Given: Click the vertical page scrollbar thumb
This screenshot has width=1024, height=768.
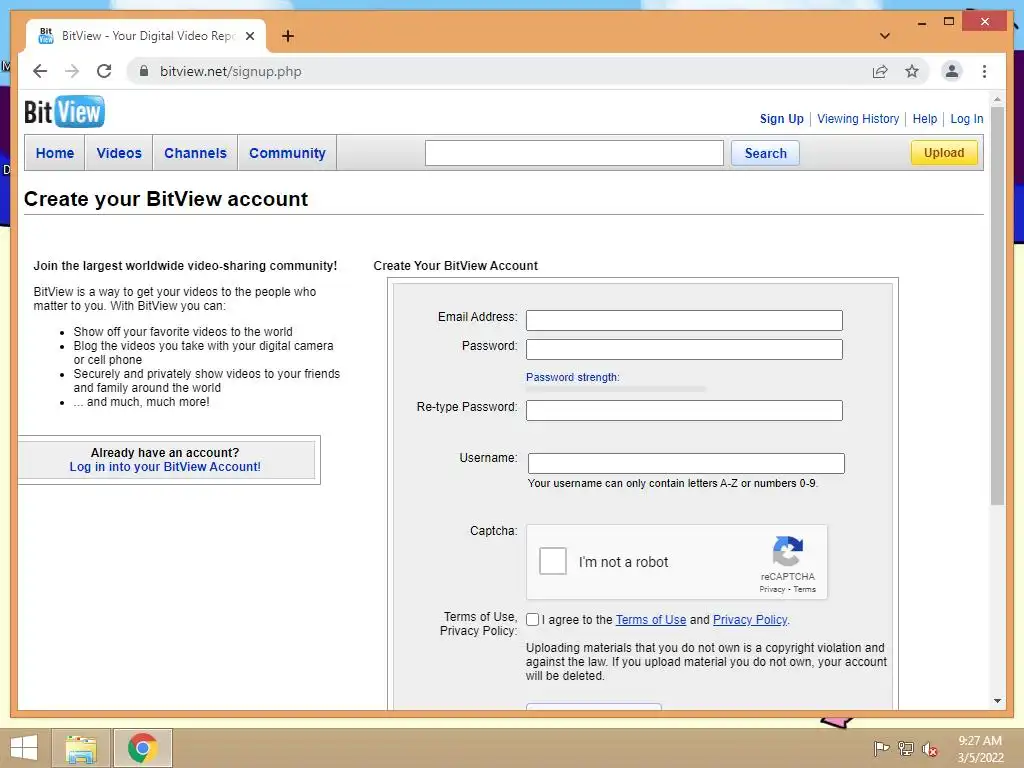Looking at the screenshot, I should point(997,307).
